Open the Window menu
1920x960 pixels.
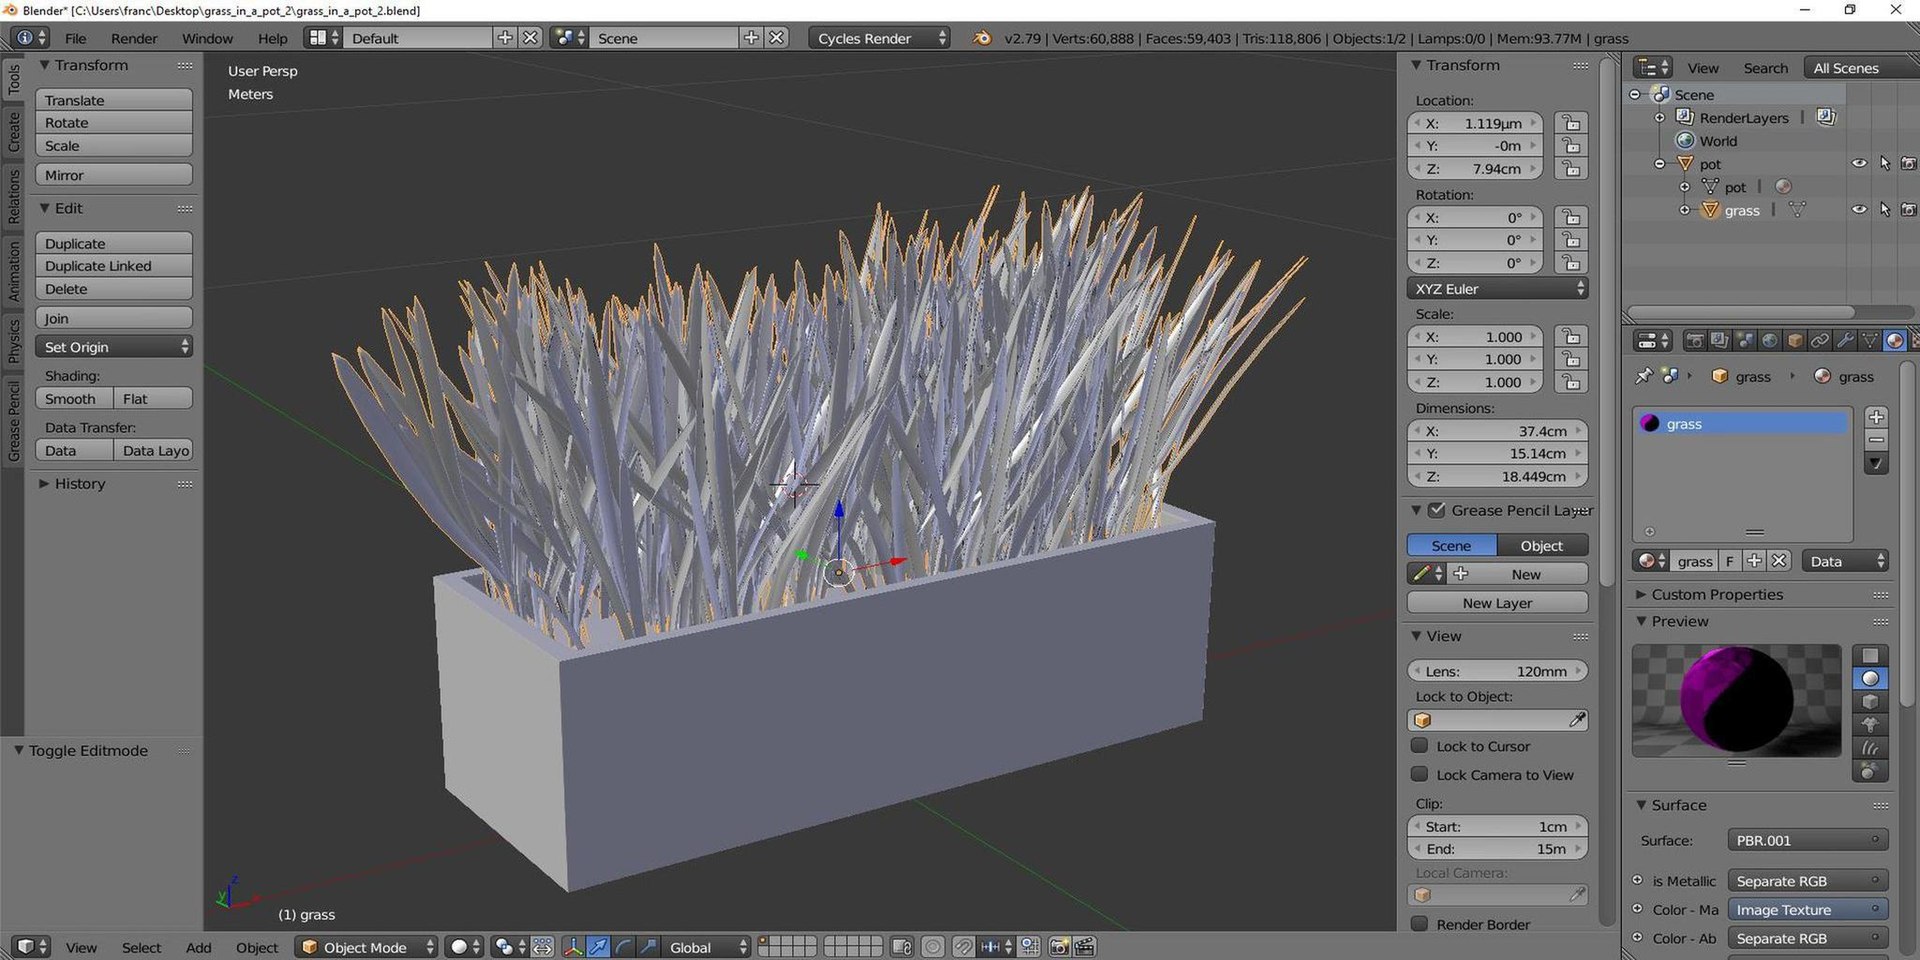point(207,38)
